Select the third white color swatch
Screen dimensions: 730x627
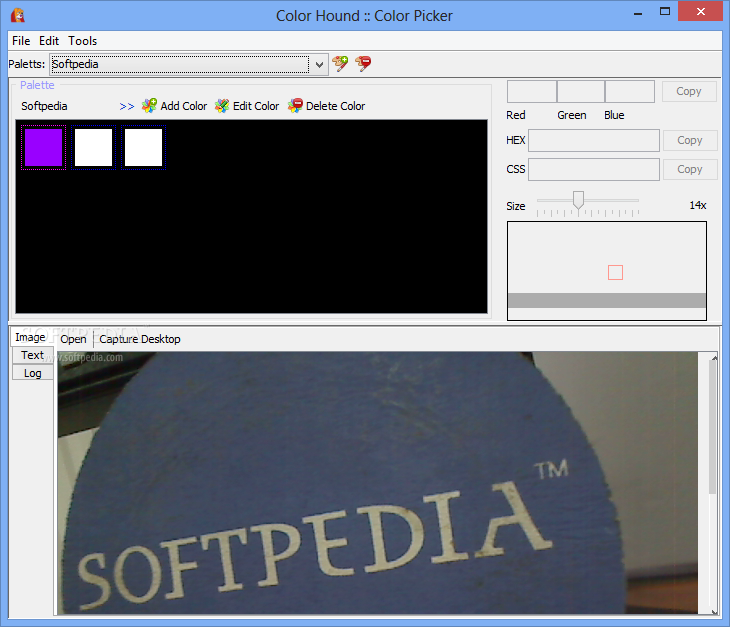click(143, 148)
